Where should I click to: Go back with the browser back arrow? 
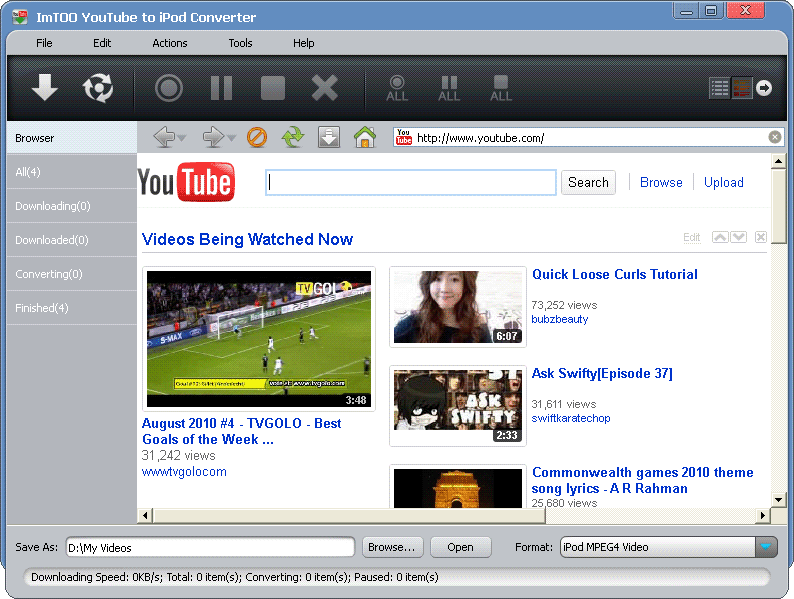(164, 137)
